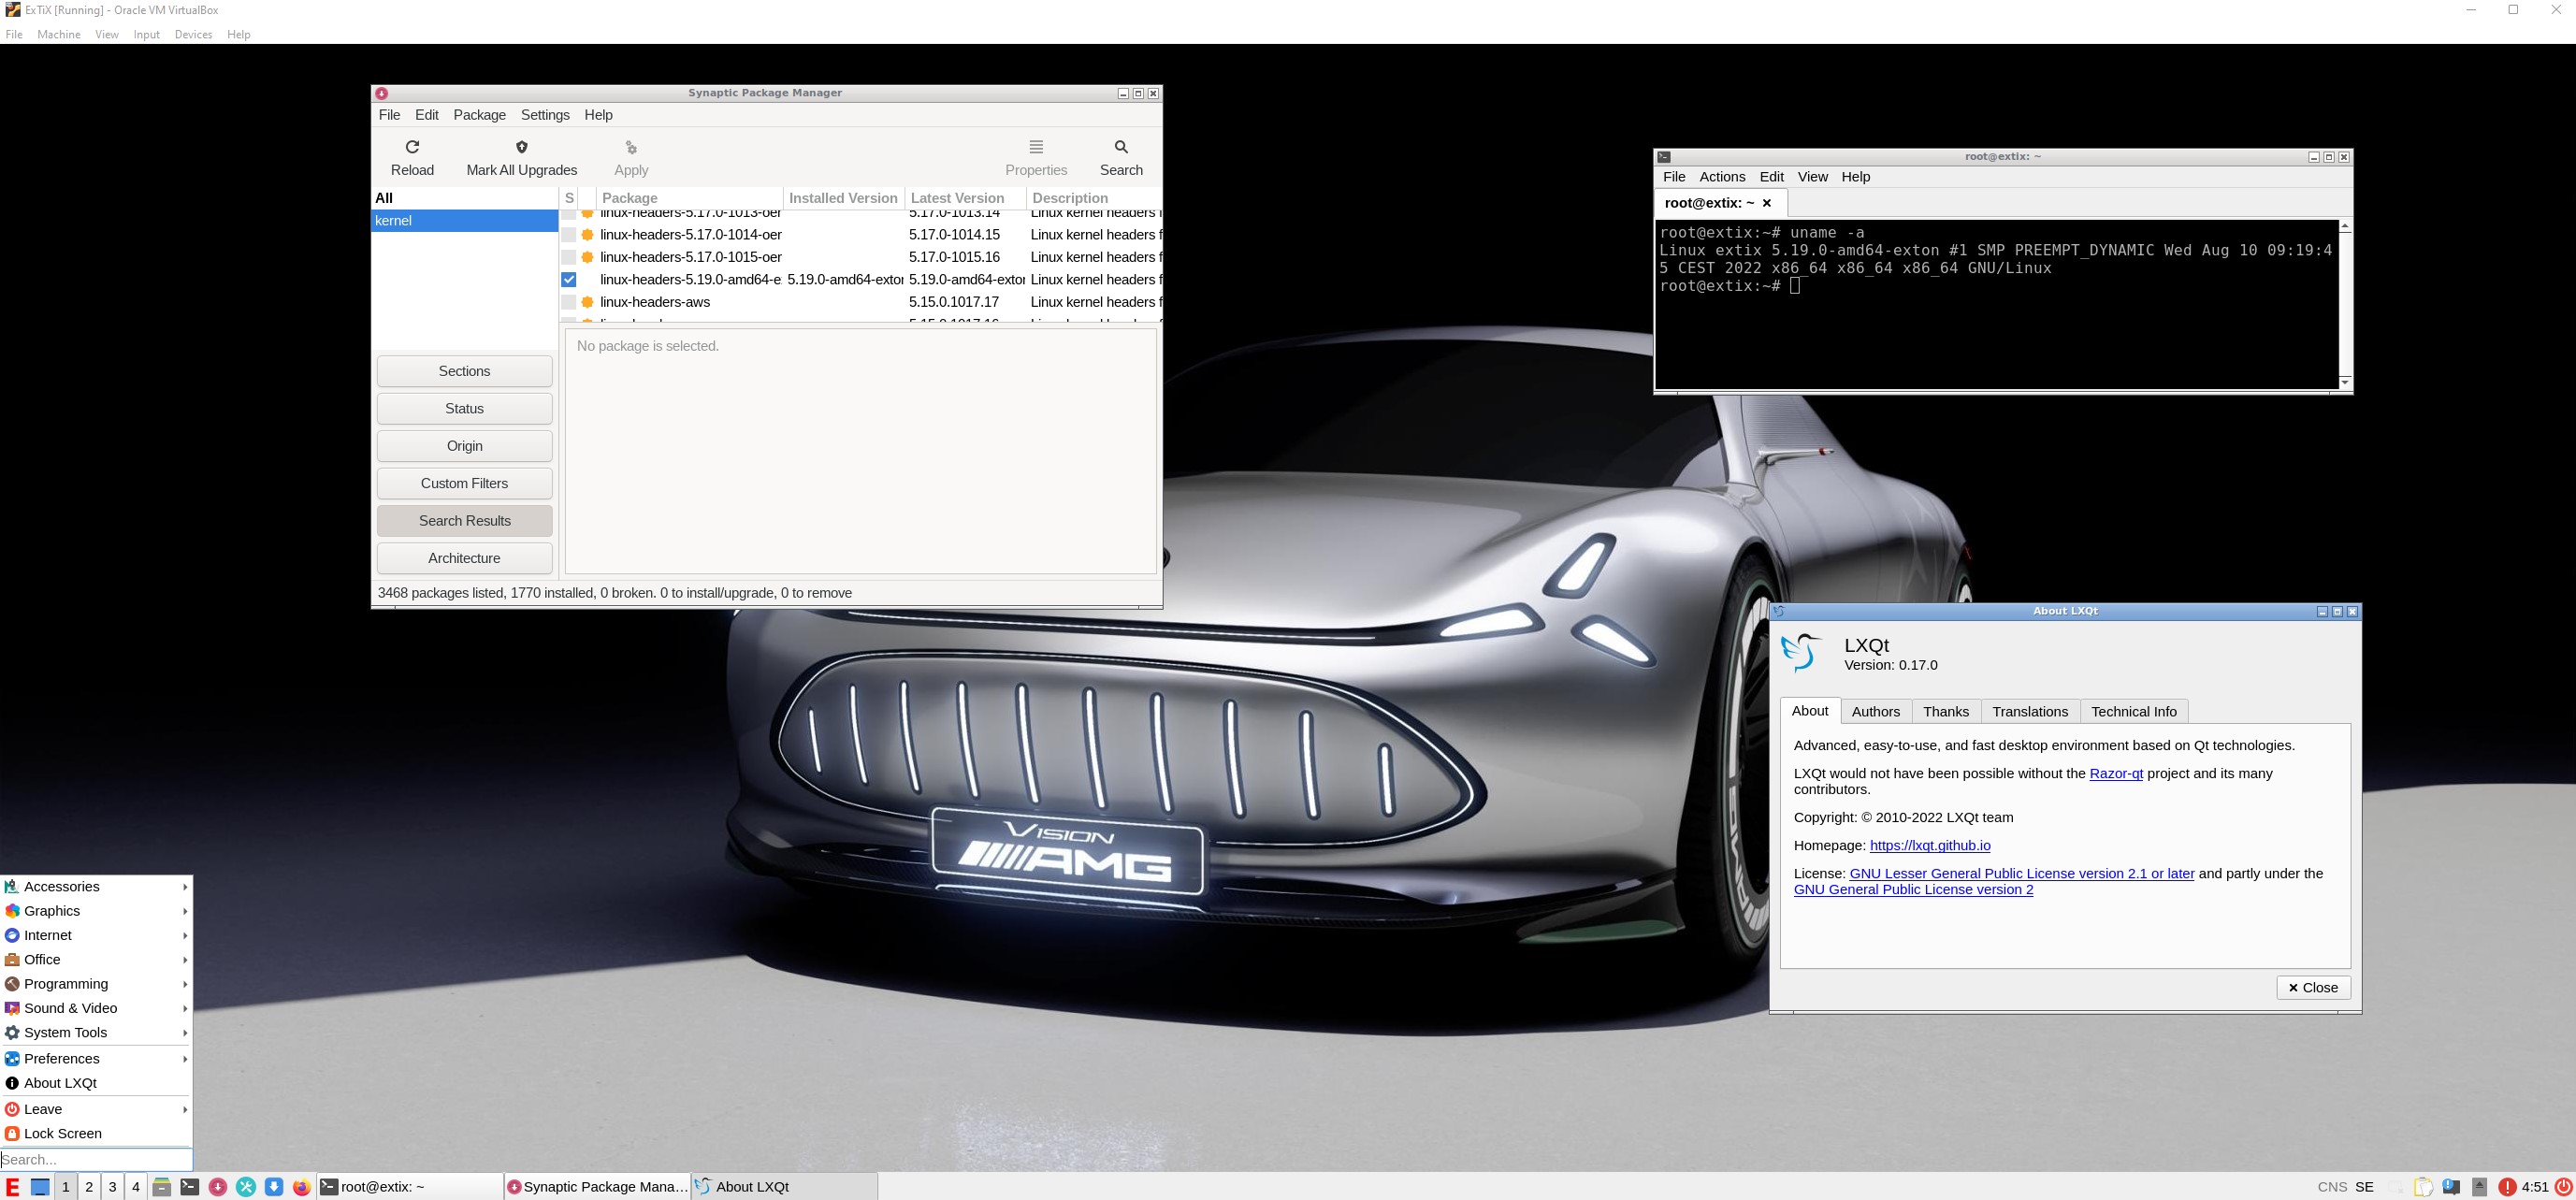Screen dimensions: 2576x1200
Task: Expand the Graphics submenu
Action: (96, 911)
